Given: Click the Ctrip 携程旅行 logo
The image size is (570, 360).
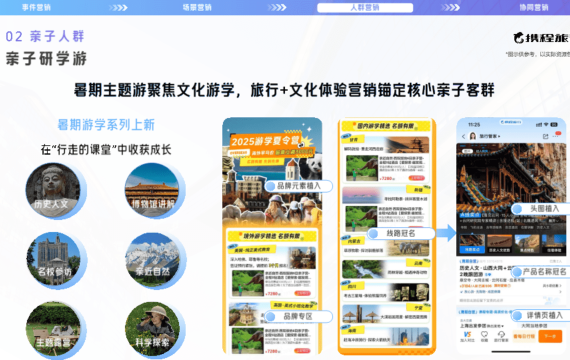Looking at the screenshot, I should [541, 37].
